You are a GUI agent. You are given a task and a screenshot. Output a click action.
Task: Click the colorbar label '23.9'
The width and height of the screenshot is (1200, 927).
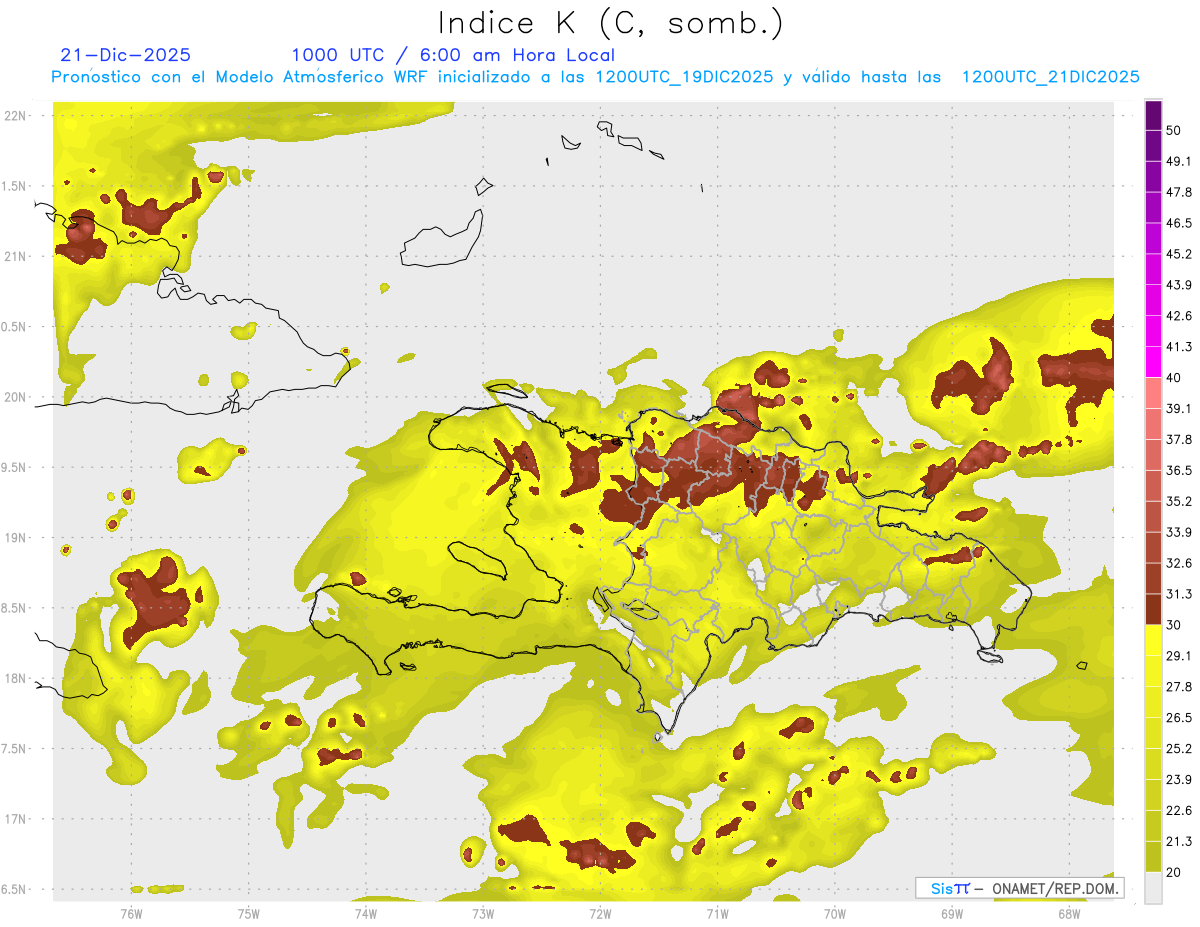tap(1179, 780)
